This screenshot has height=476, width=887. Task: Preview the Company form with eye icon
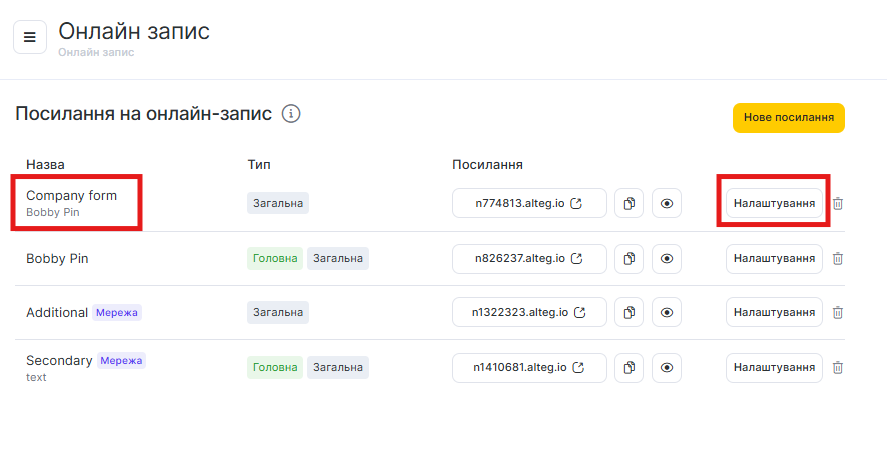[x=667, y=204]
